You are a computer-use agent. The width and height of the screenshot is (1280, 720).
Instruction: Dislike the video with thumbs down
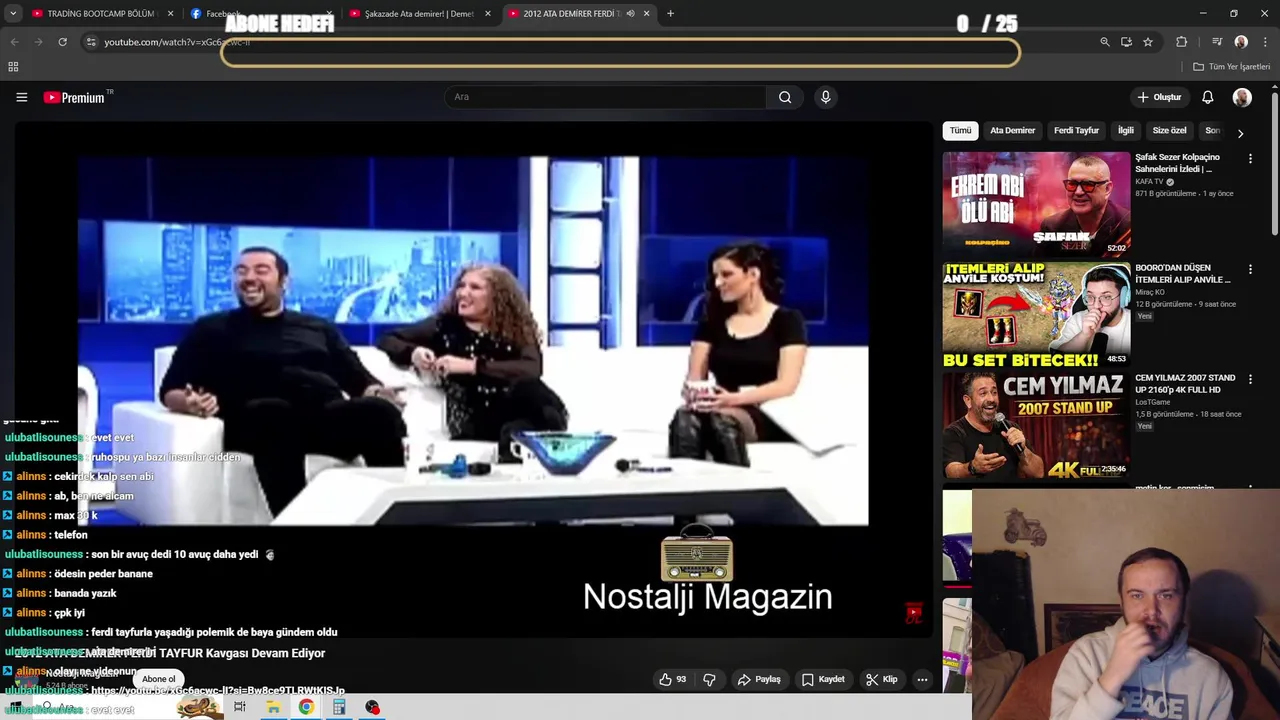click(x=709, y=679)
